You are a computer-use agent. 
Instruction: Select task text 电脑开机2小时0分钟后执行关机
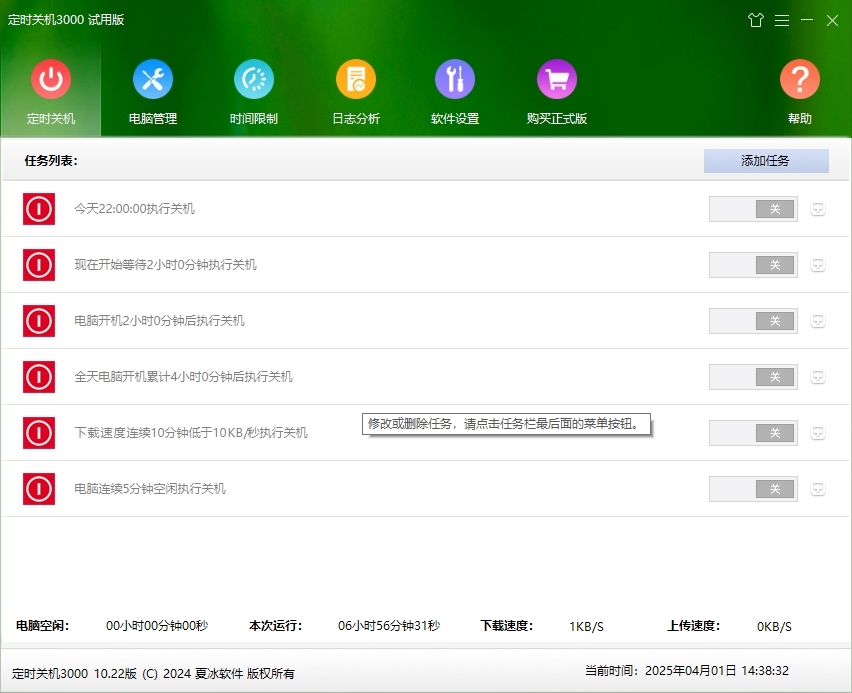coord(159,321)
